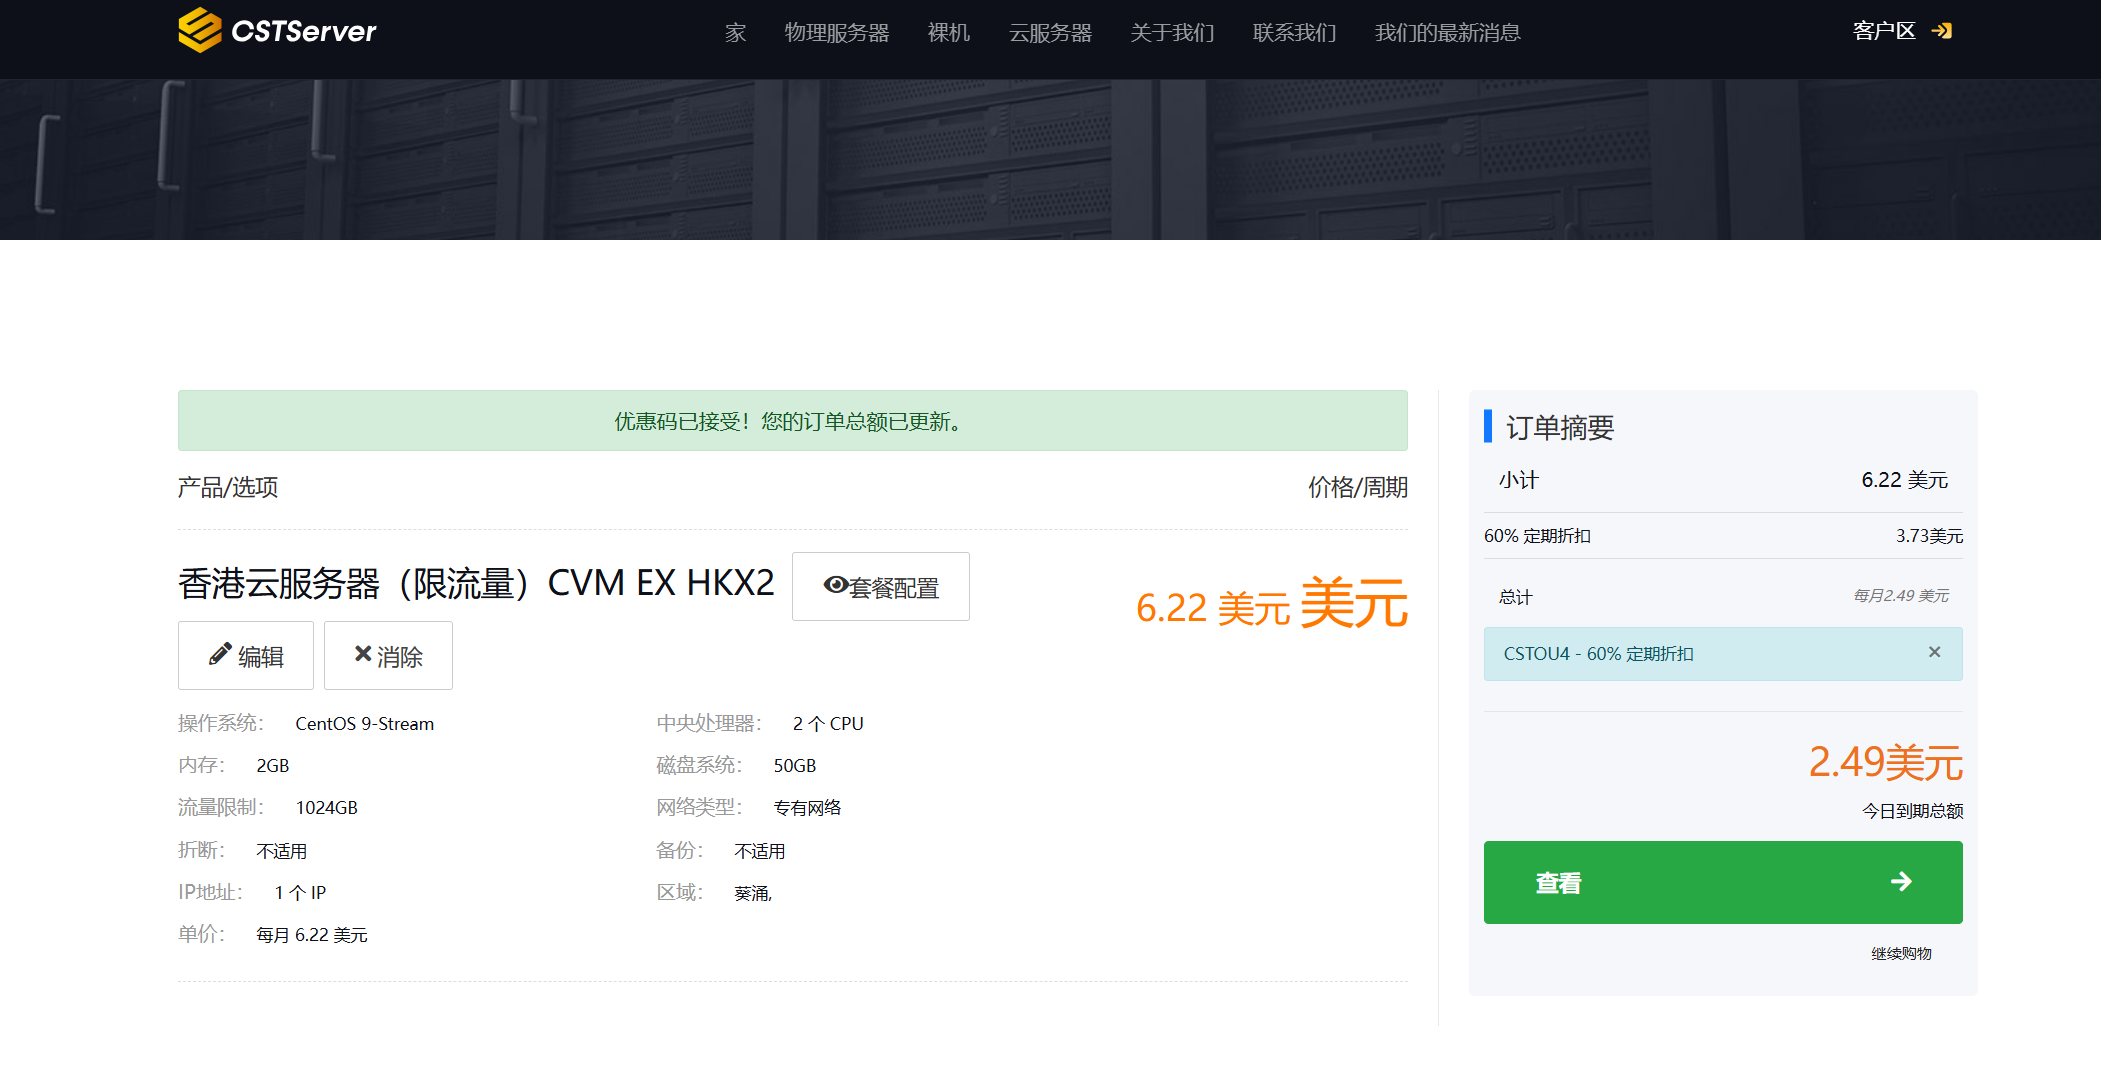Image resolution: width=2101 pixels, height=1084 pixels.
Task: Click the 编辑 edit button
Action: pyautogui.click(x=246, y=656)
